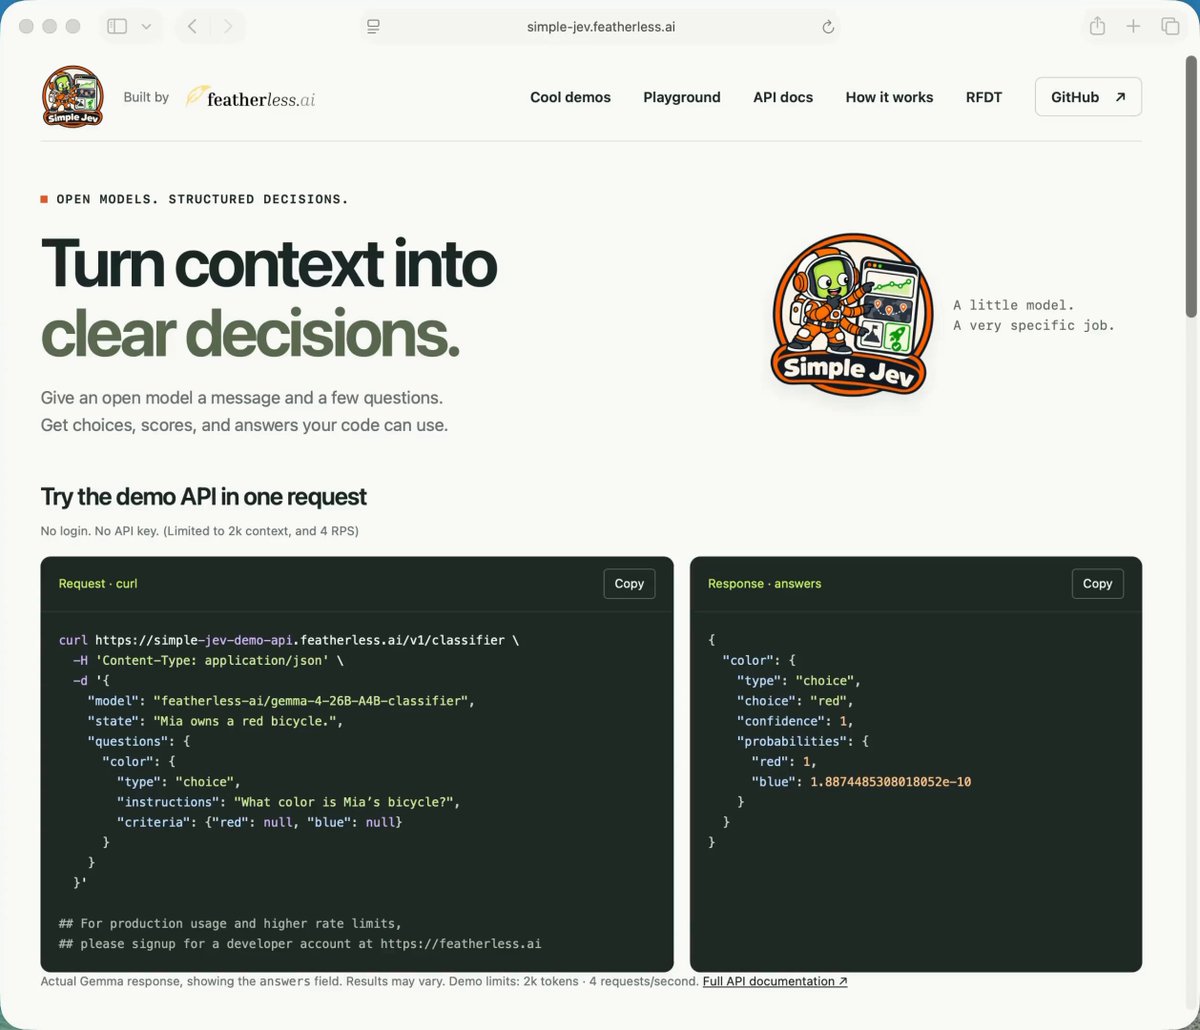This screenshot has height=1030, width=1200.
Task: Open the sidebar options dropdown chevron
Action: (146, 27)
